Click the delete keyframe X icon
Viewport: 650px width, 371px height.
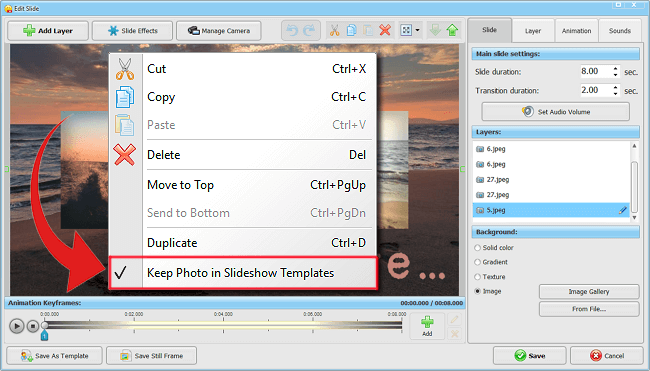point(454,333)
